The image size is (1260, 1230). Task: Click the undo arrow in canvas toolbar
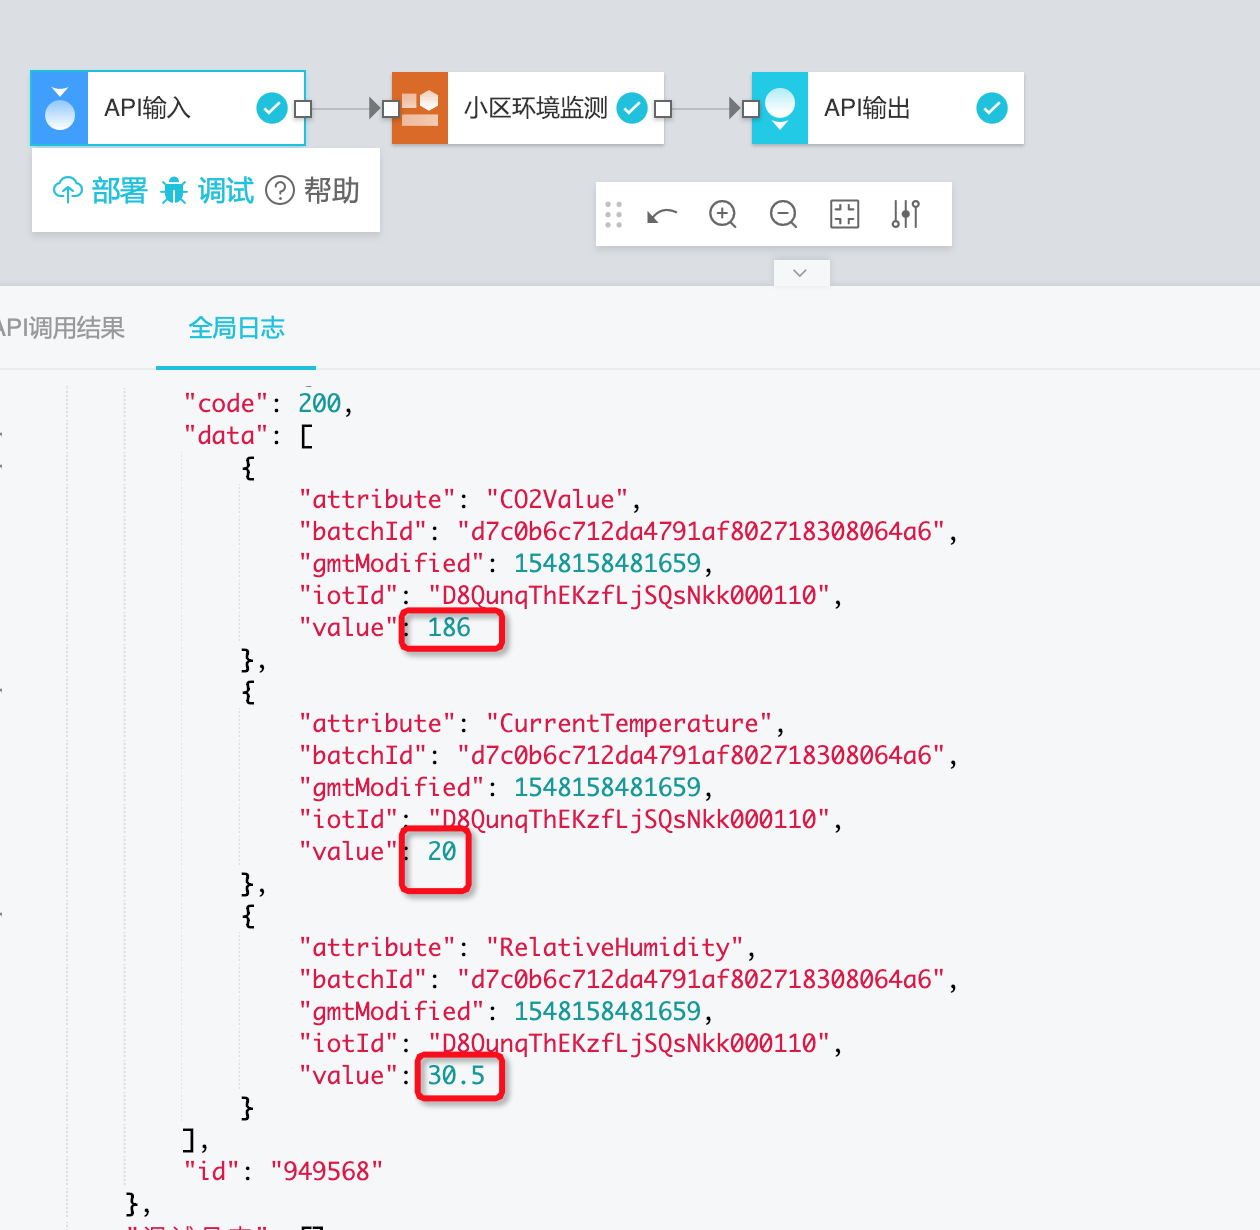pyautogui.click(x=662, y=215)
